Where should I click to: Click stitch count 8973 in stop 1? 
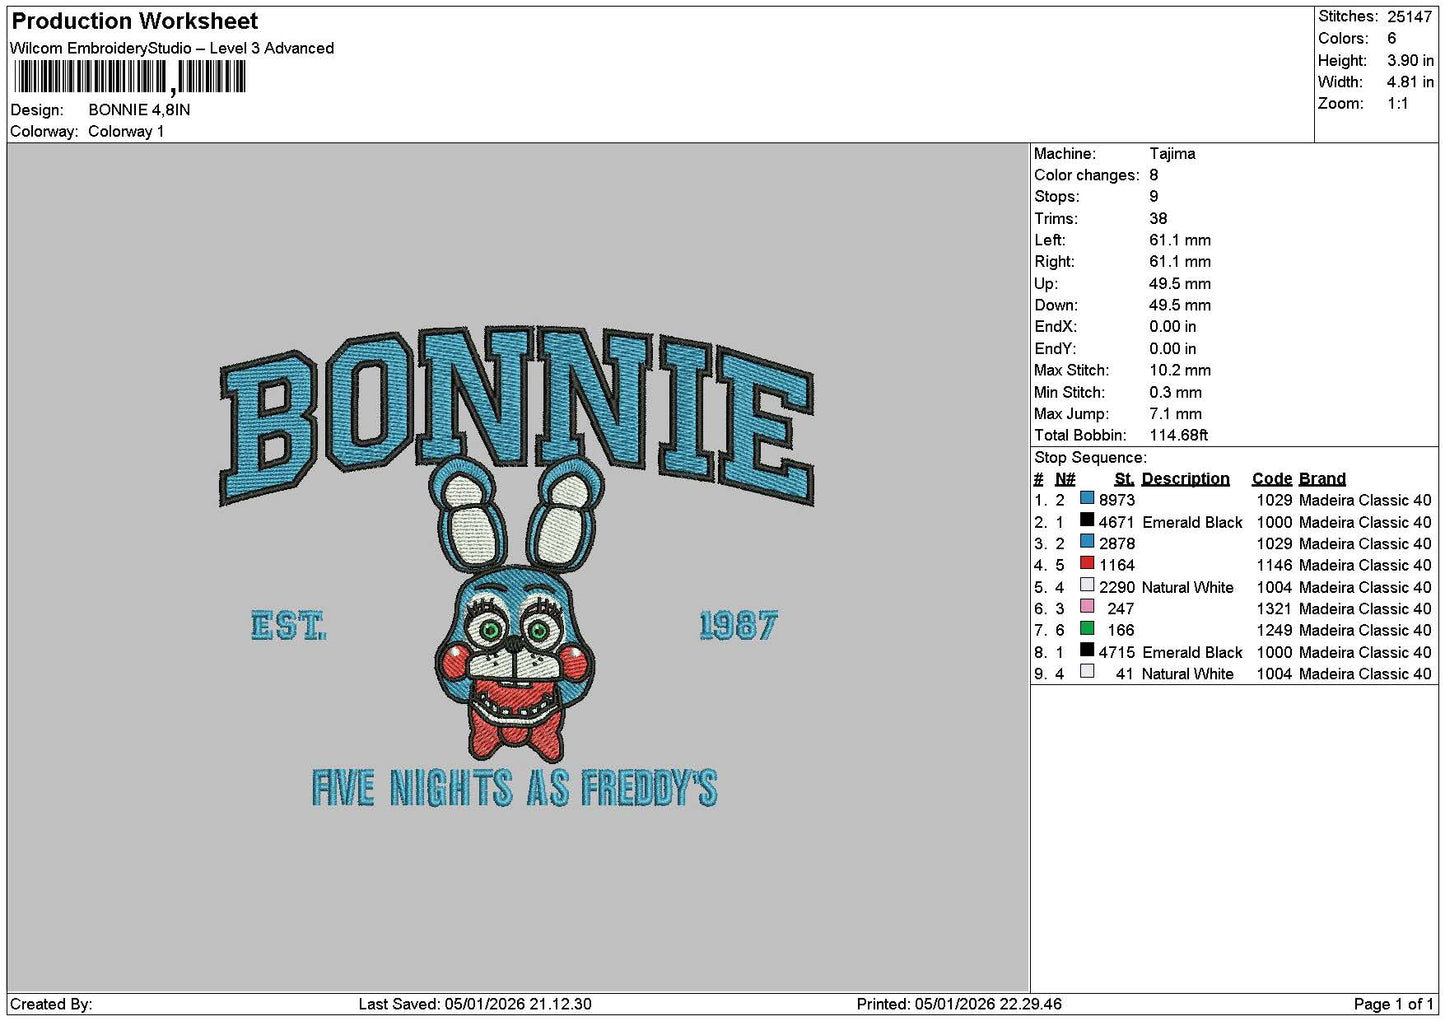(1117, 500)
